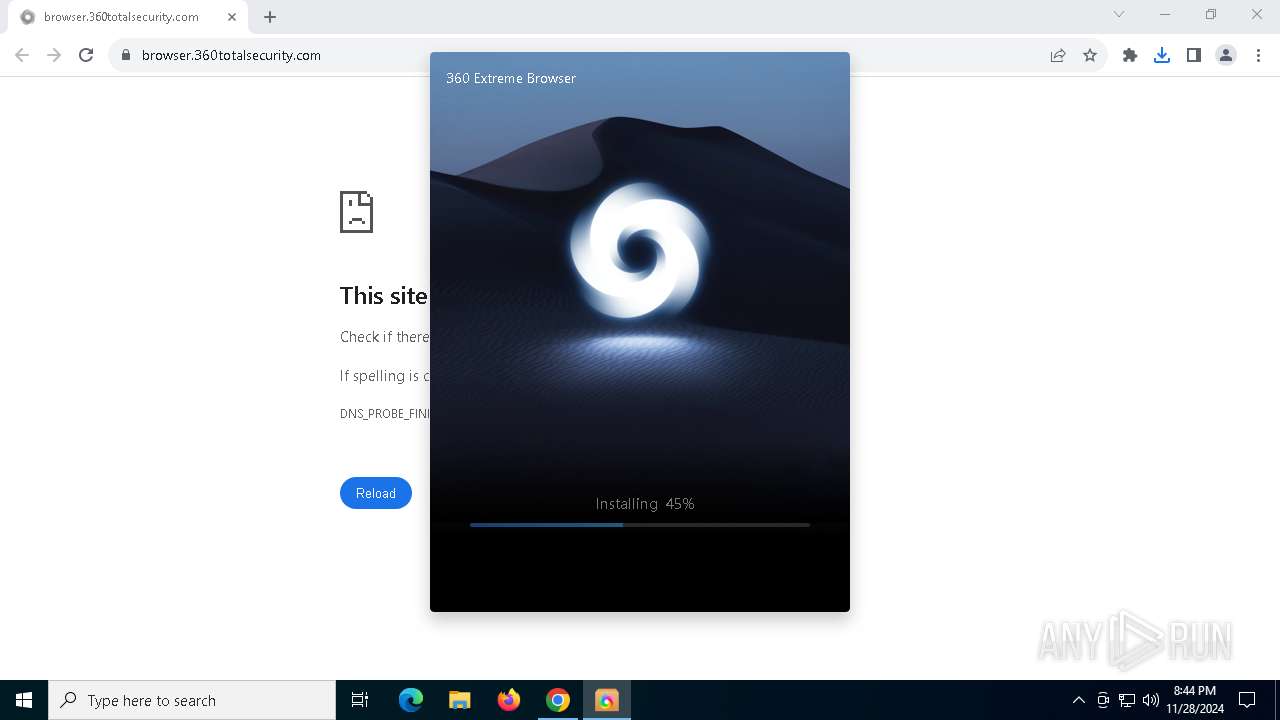Click the meet now tray icon
The image size is (1280, 720).
tap(1103, 700)
